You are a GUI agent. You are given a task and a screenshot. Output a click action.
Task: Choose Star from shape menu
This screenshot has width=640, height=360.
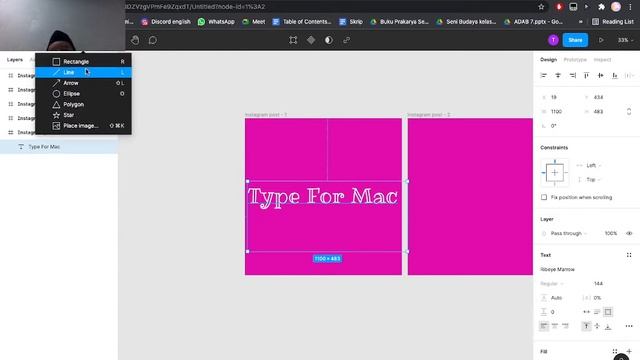pyautogui.click(x=83, y=115)
